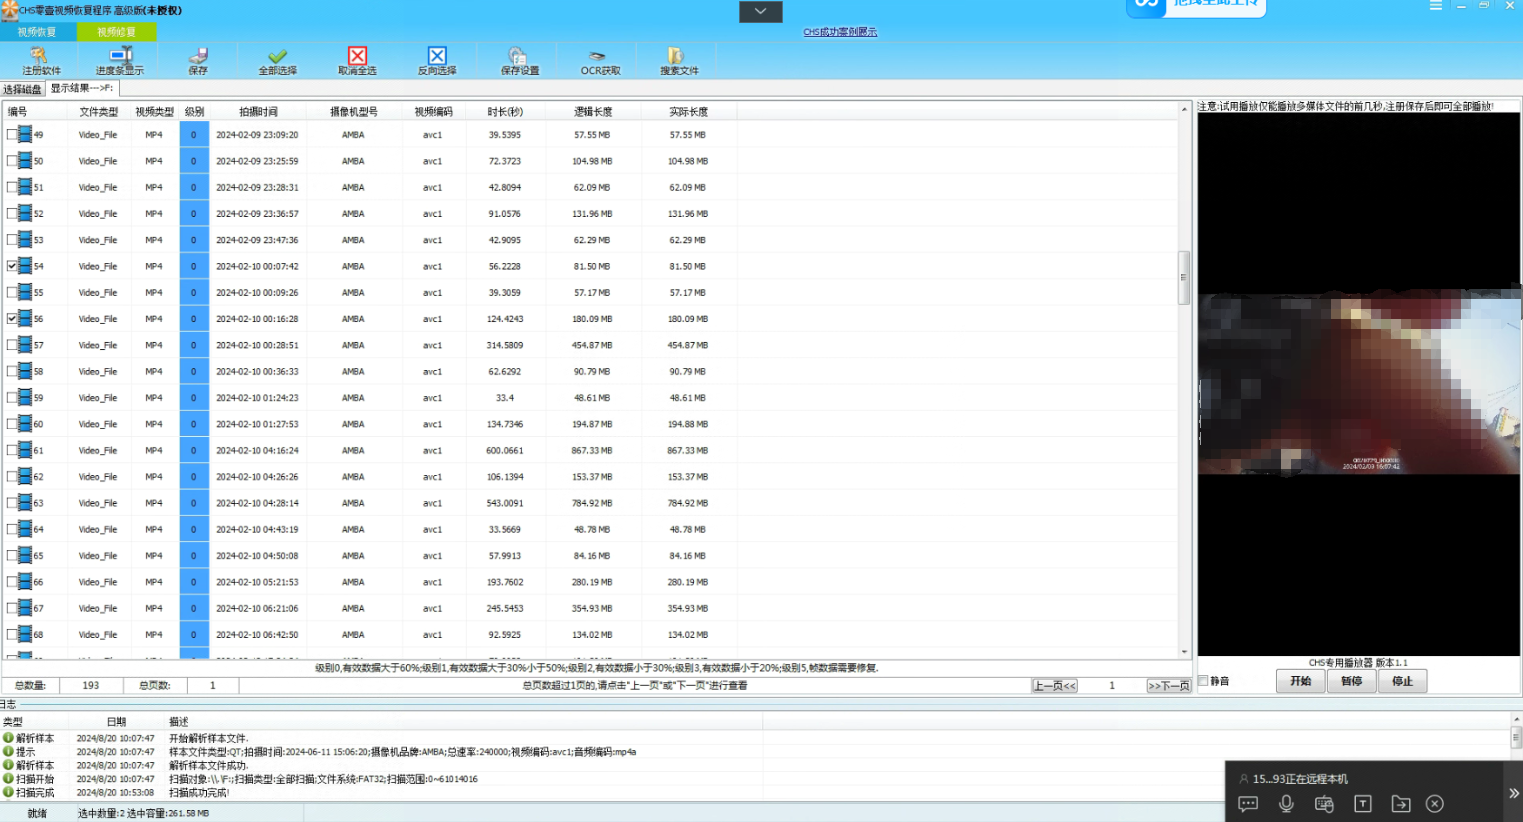1523x822 pixels.
Task: Click the video preview frame
Action: [1359, 383]
